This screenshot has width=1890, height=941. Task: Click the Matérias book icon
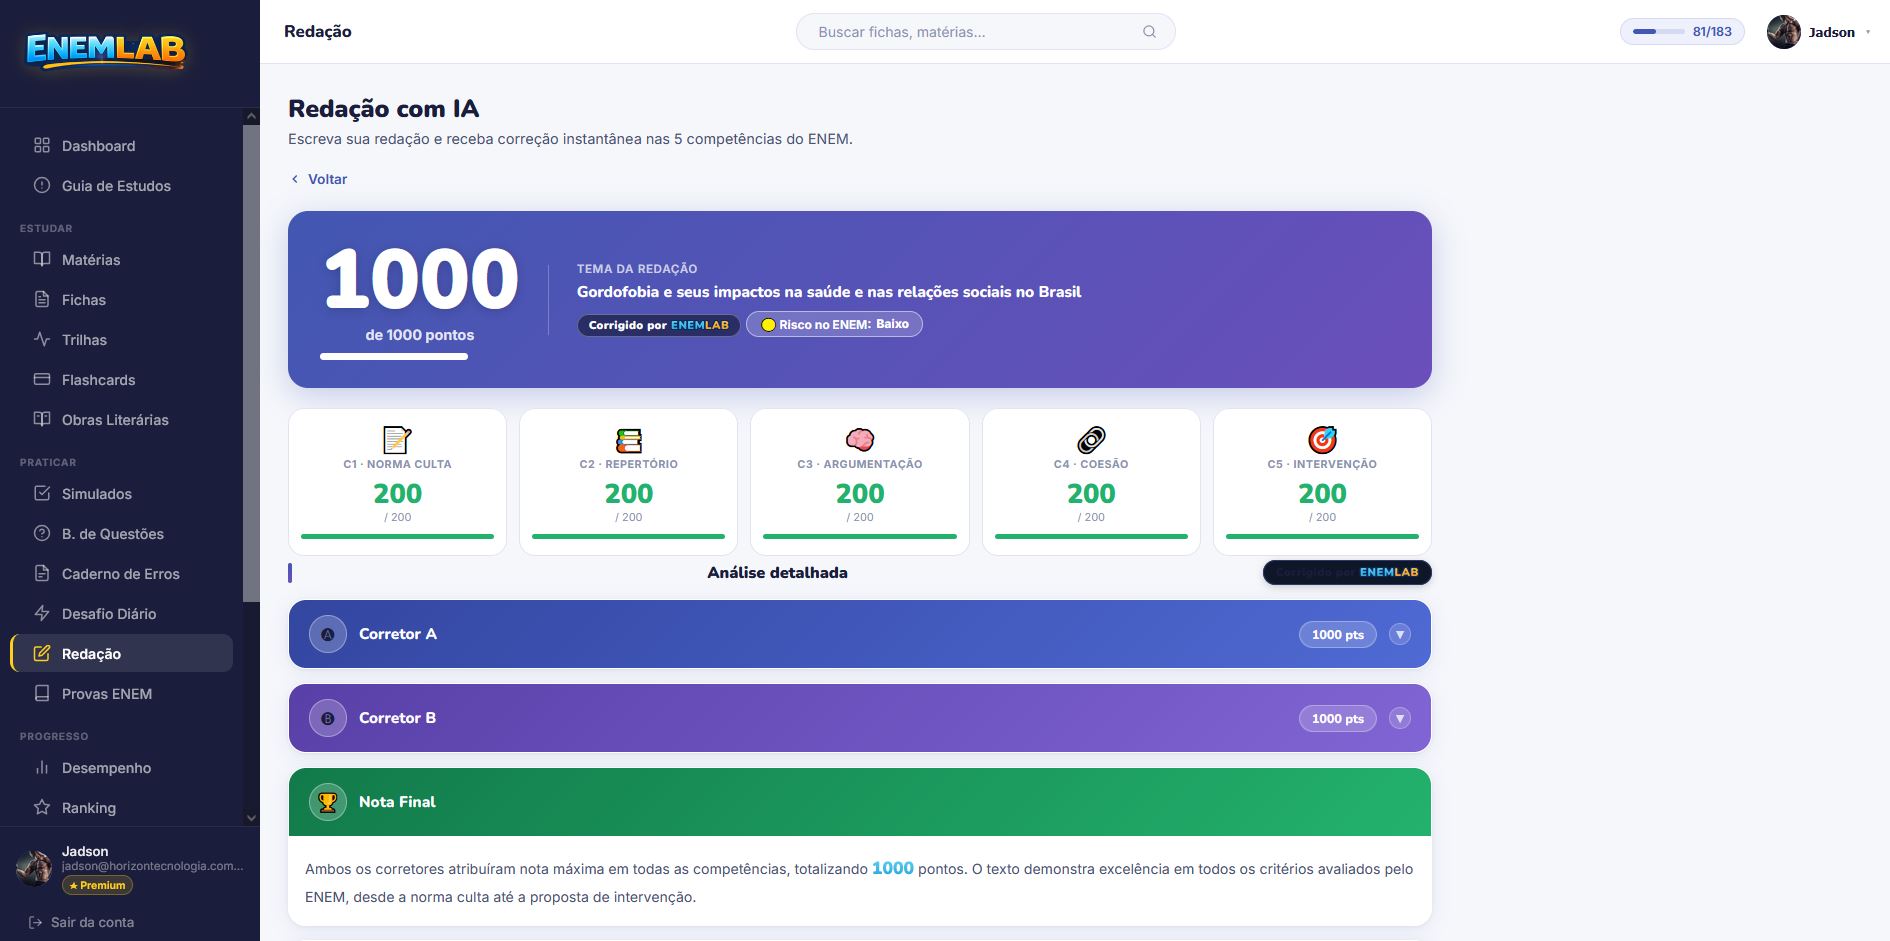tap(42, 259)
